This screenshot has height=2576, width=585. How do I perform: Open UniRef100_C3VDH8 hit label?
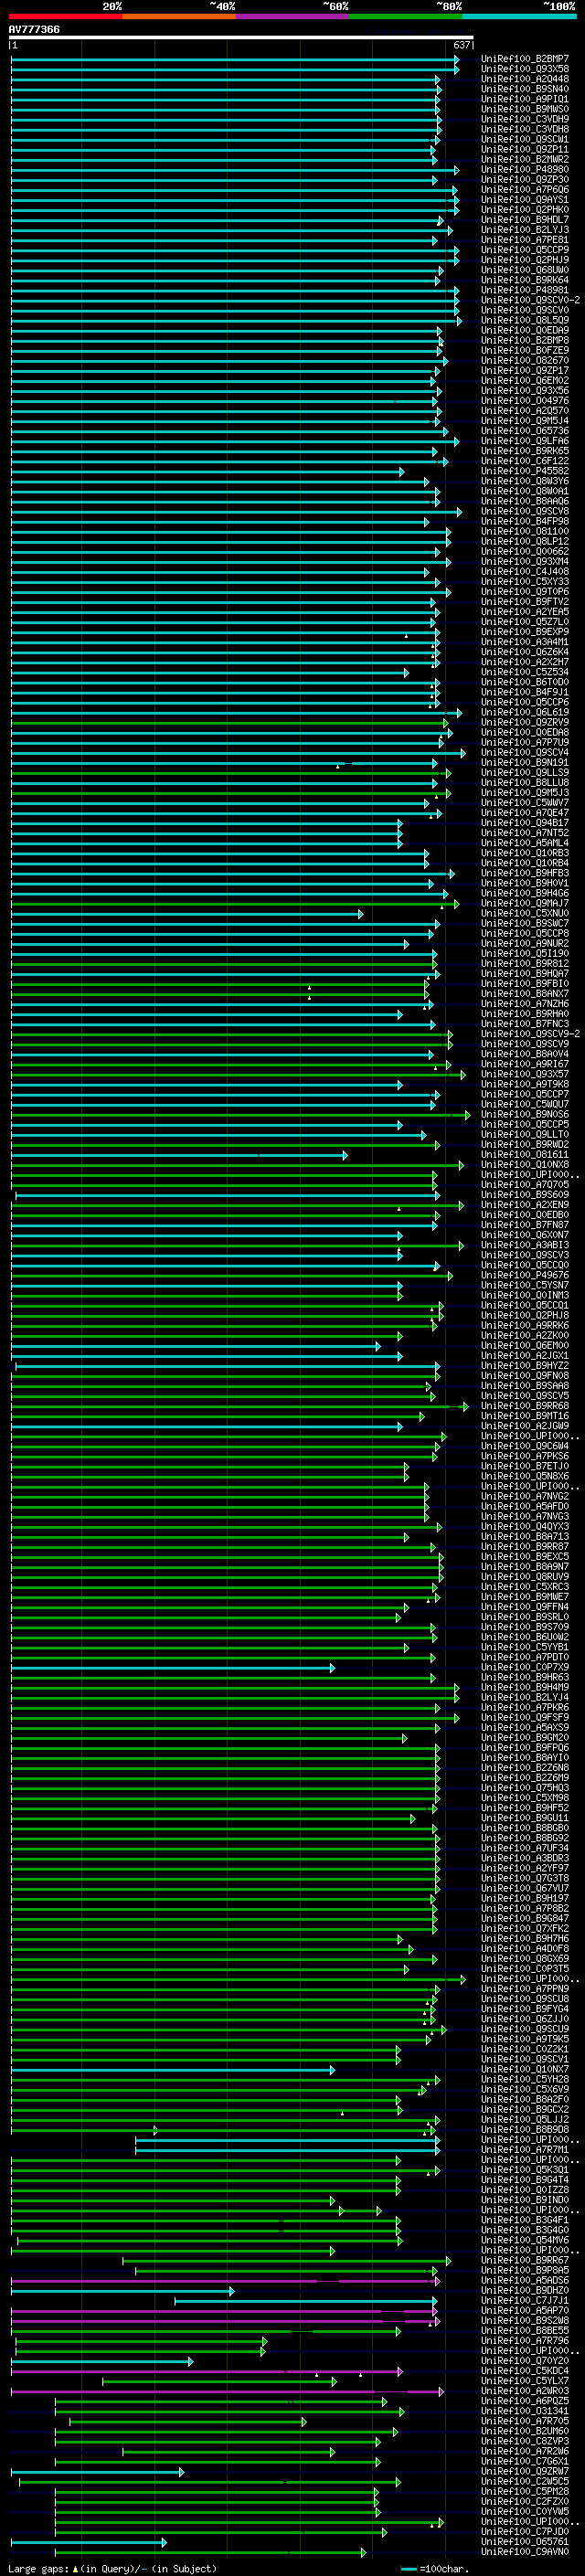tap(524, 129)
